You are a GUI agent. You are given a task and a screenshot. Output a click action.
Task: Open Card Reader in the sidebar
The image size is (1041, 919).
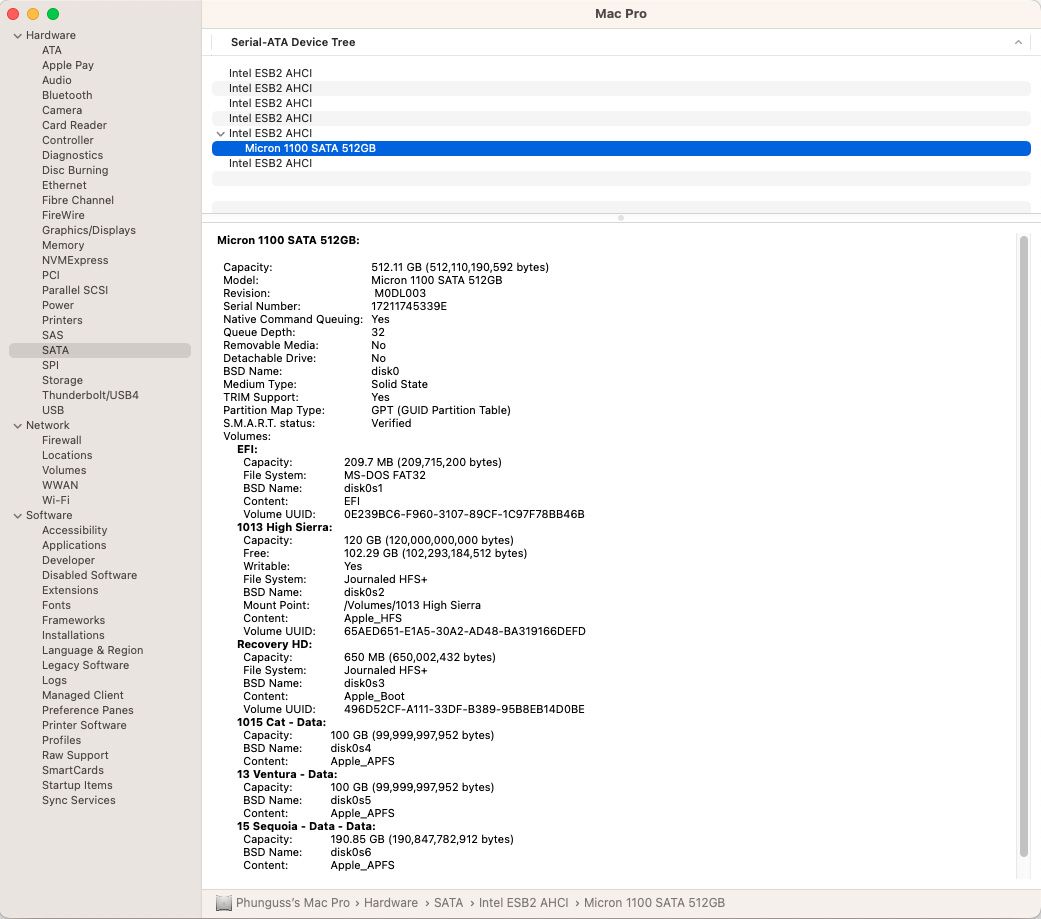click(74, 125)
